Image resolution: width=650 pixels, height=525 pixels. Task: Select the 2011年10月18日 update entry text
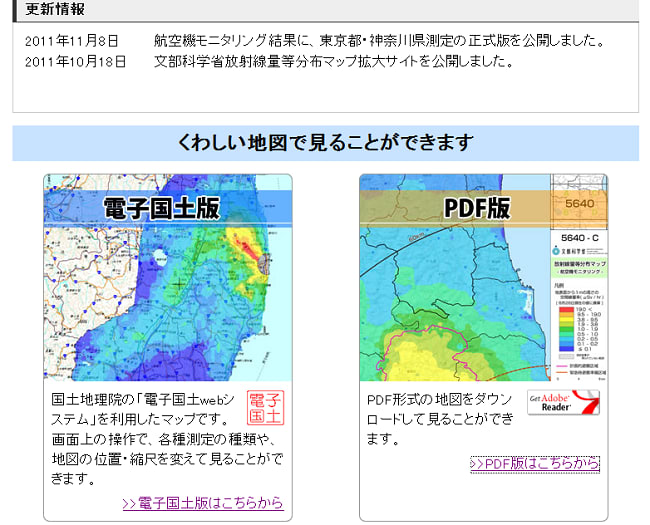(x=75, y=62)
